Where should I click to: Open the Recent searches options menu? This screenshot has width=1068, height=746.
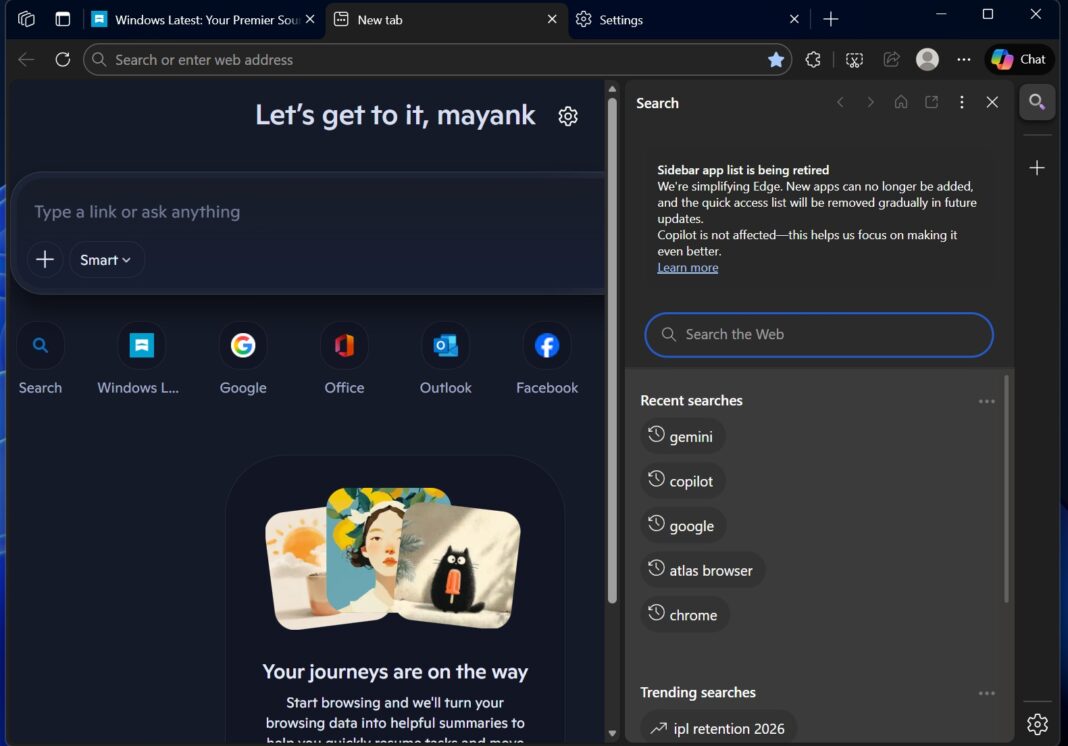point(987,400)
